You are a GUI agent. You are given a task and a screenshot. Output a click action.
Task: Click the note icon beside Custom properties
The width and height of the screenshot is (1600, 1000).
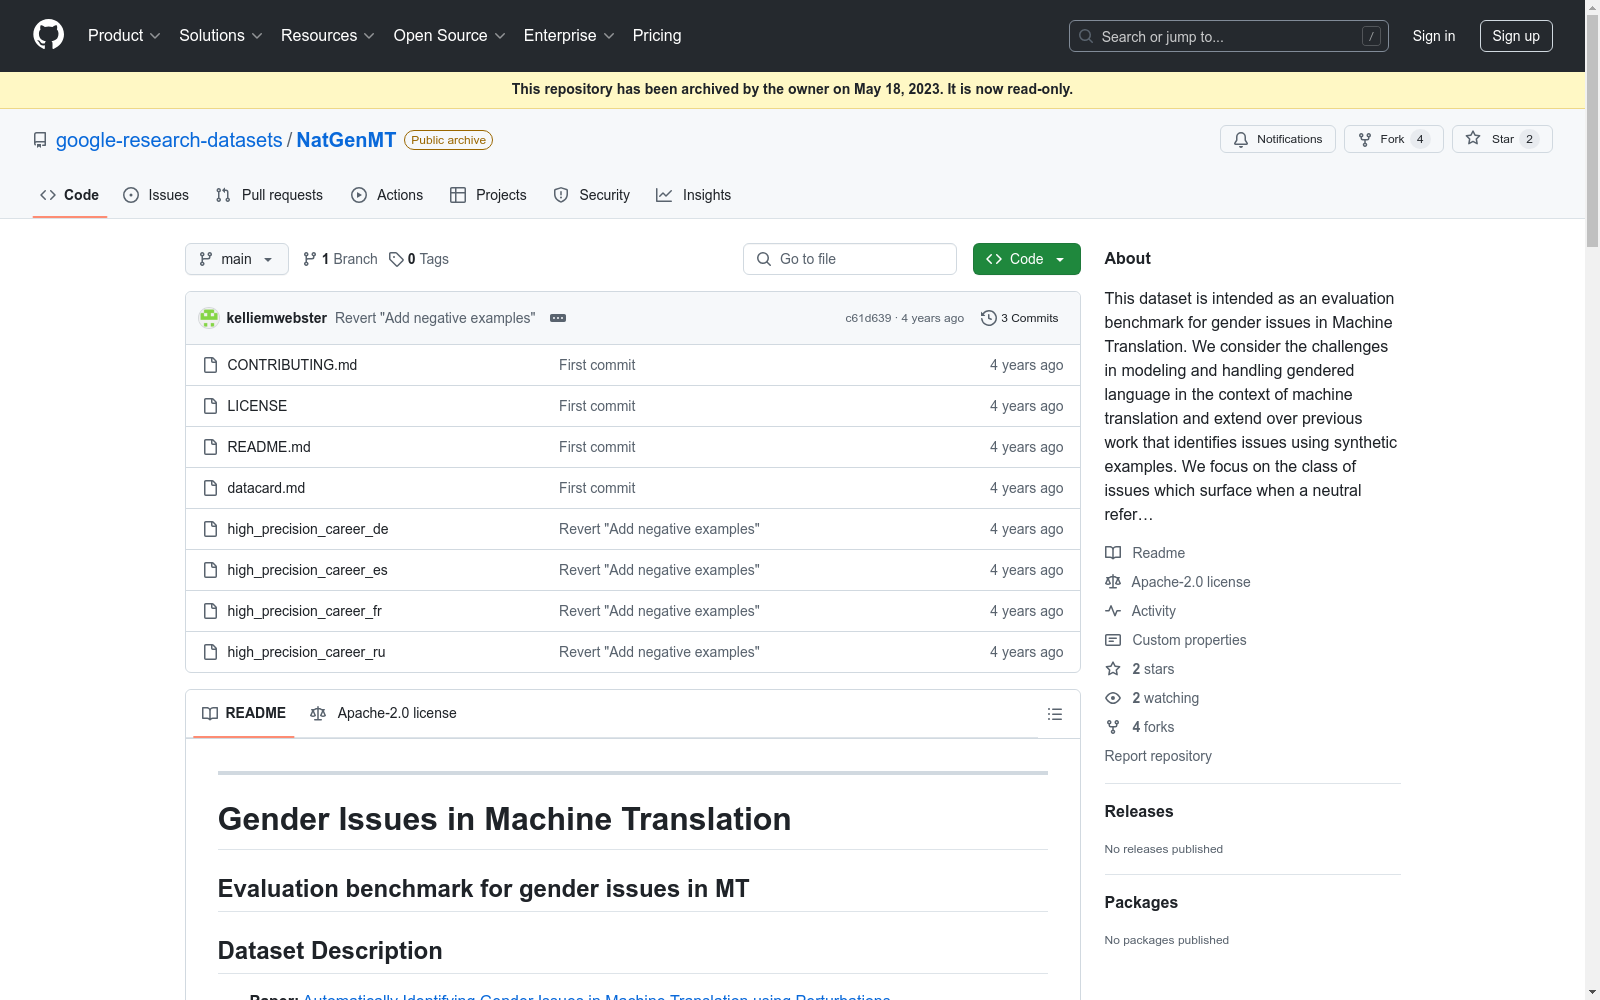pos(1113,640)
